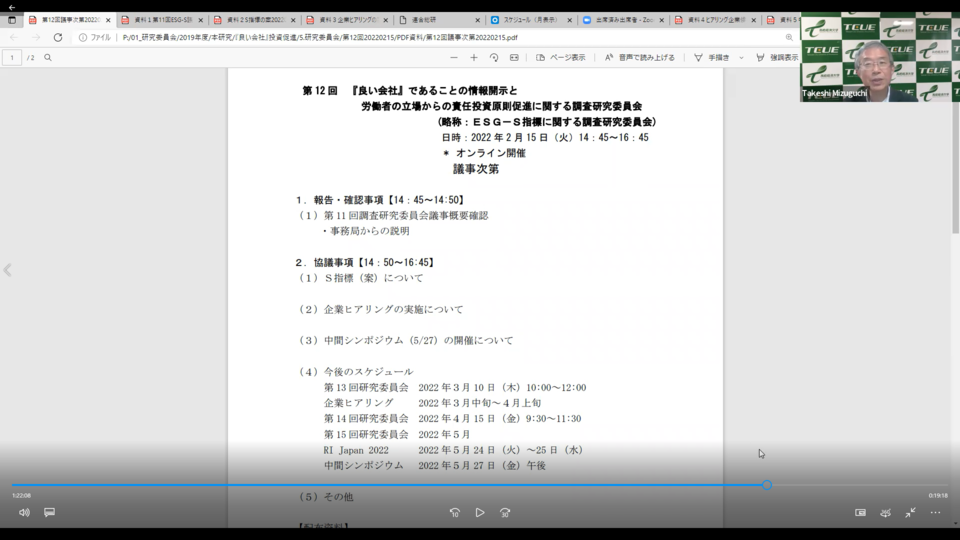This screenshot has height=540, width=960.
Task: Open ページ表示 page view
Action: pyautogui.click(x=561, y=58)
